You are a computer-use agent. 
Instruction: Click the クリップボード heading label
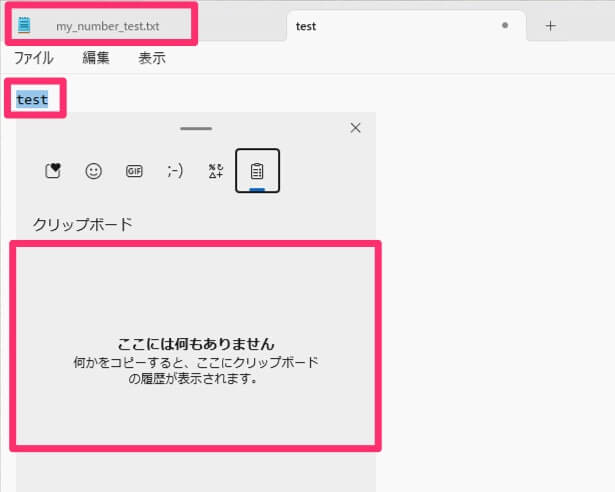coord(83,224)
